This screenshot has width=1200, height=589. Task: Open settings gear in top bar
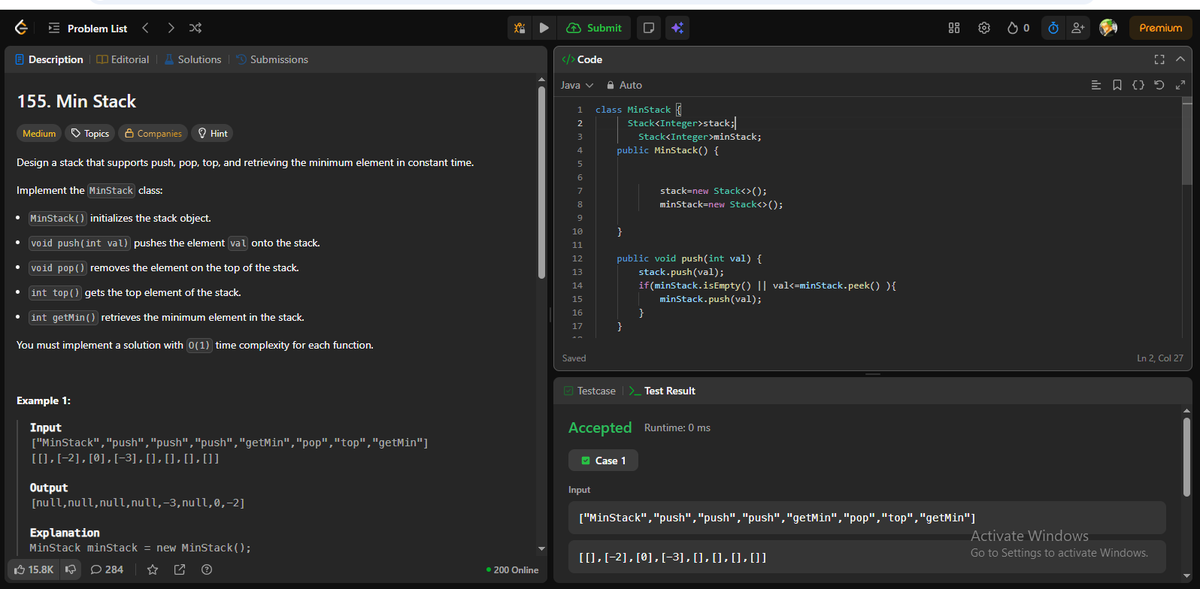point(983,28)
